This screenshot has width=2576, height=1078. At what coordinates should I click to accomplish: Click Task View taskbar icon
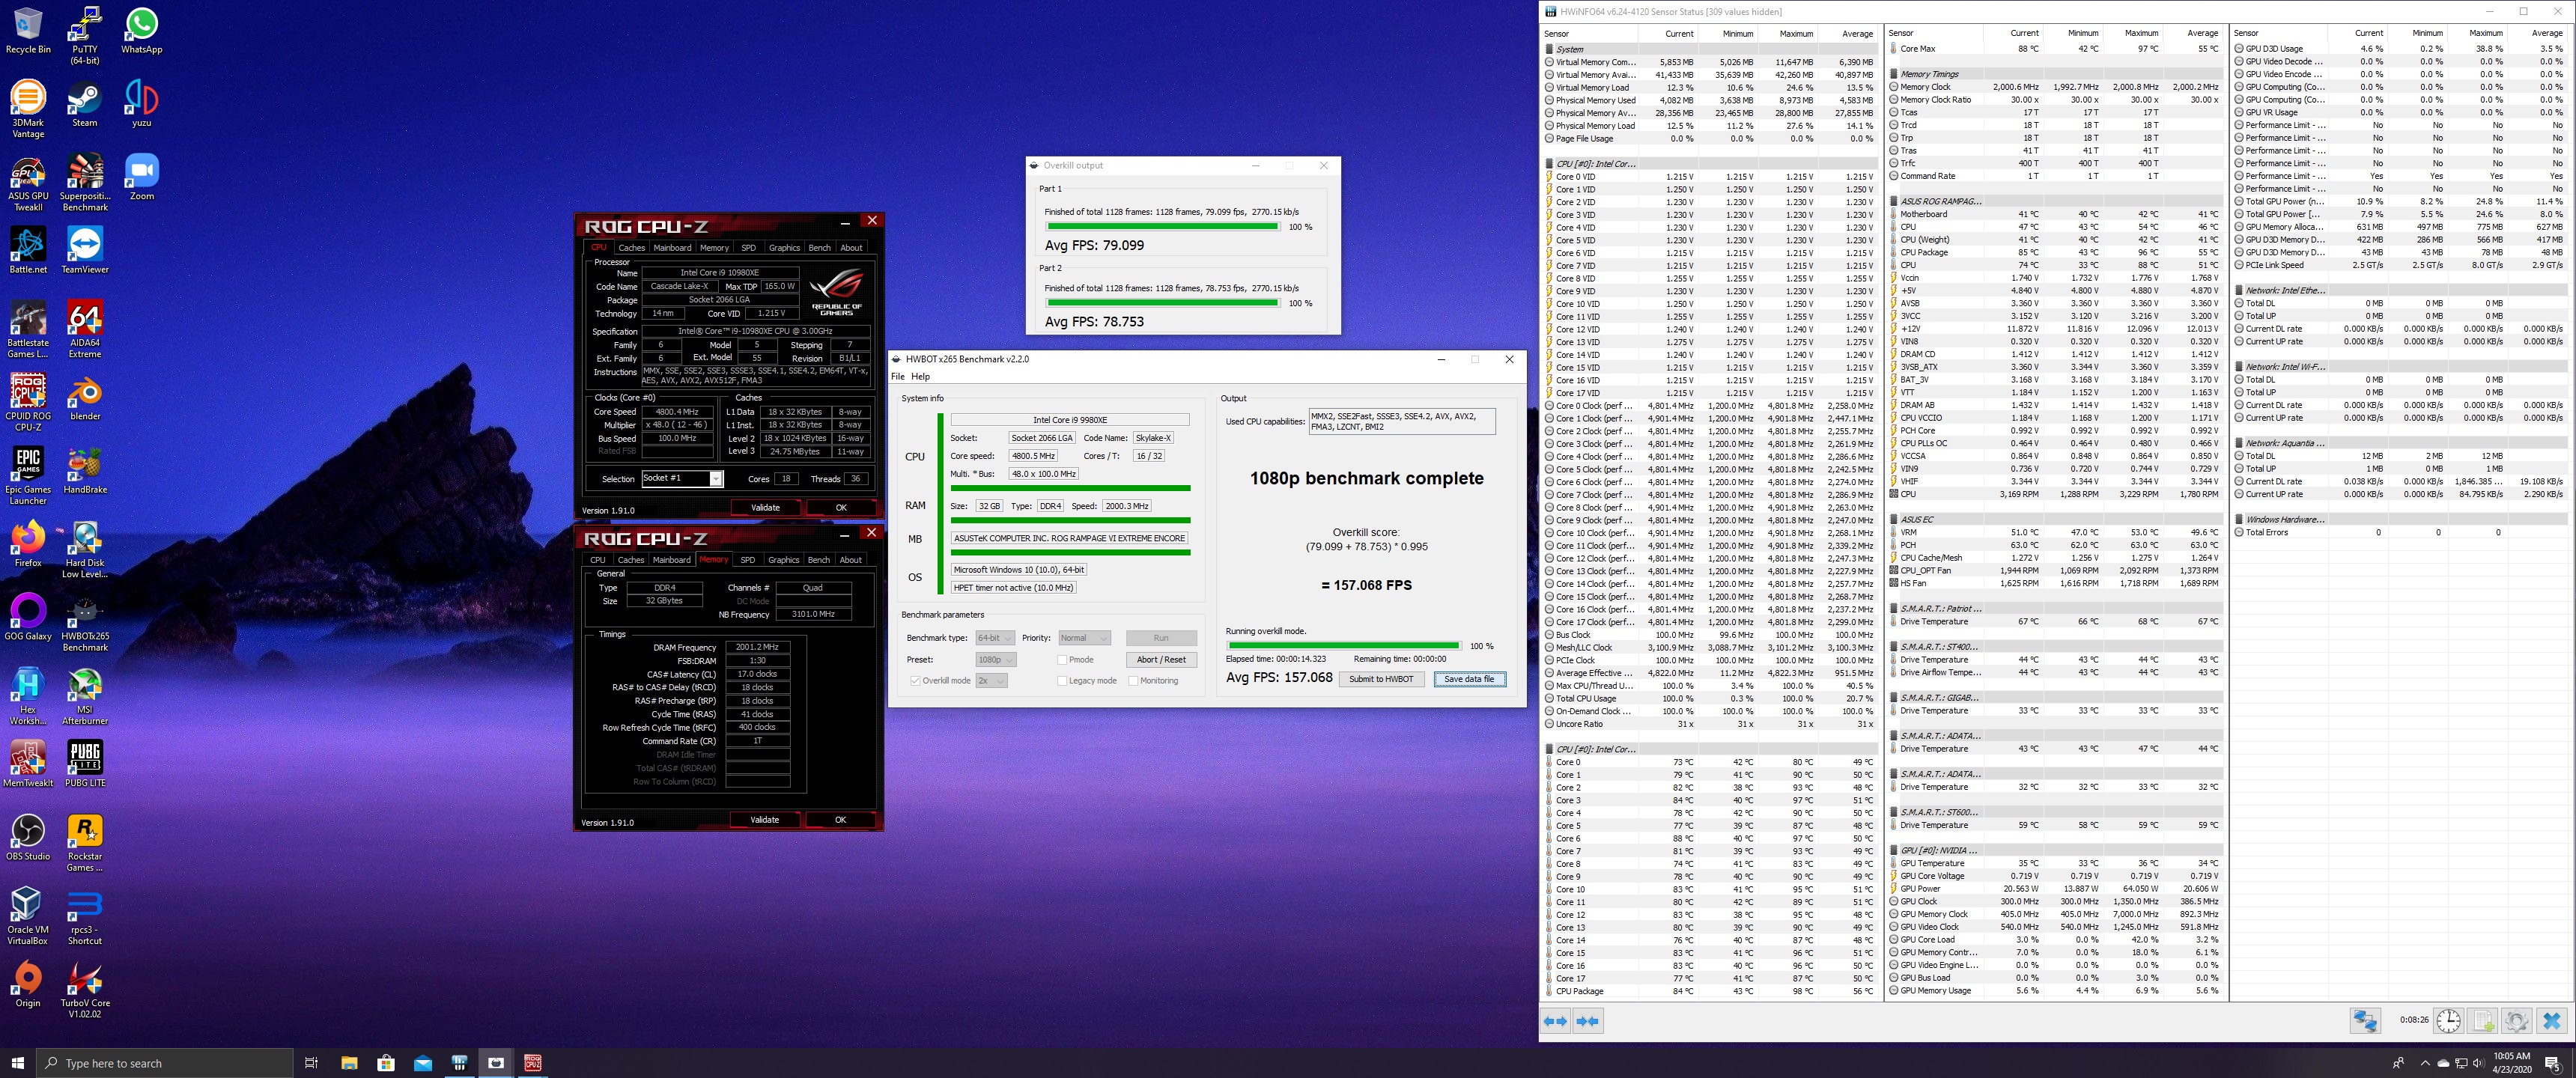tap(311, 1062)
